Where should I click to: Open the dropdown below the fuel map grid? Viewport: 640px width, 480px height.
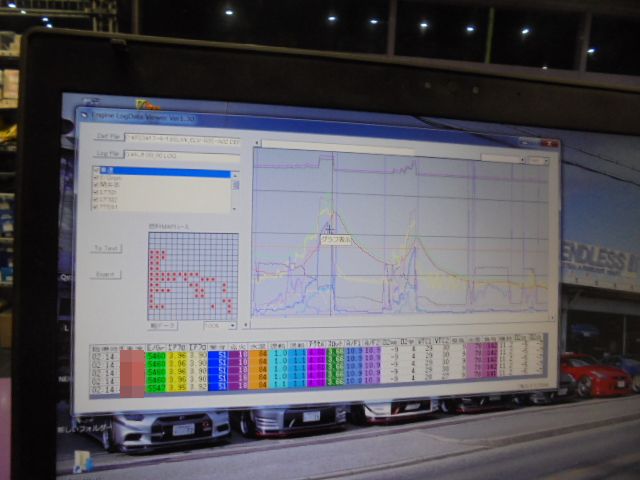pos(219,325)
